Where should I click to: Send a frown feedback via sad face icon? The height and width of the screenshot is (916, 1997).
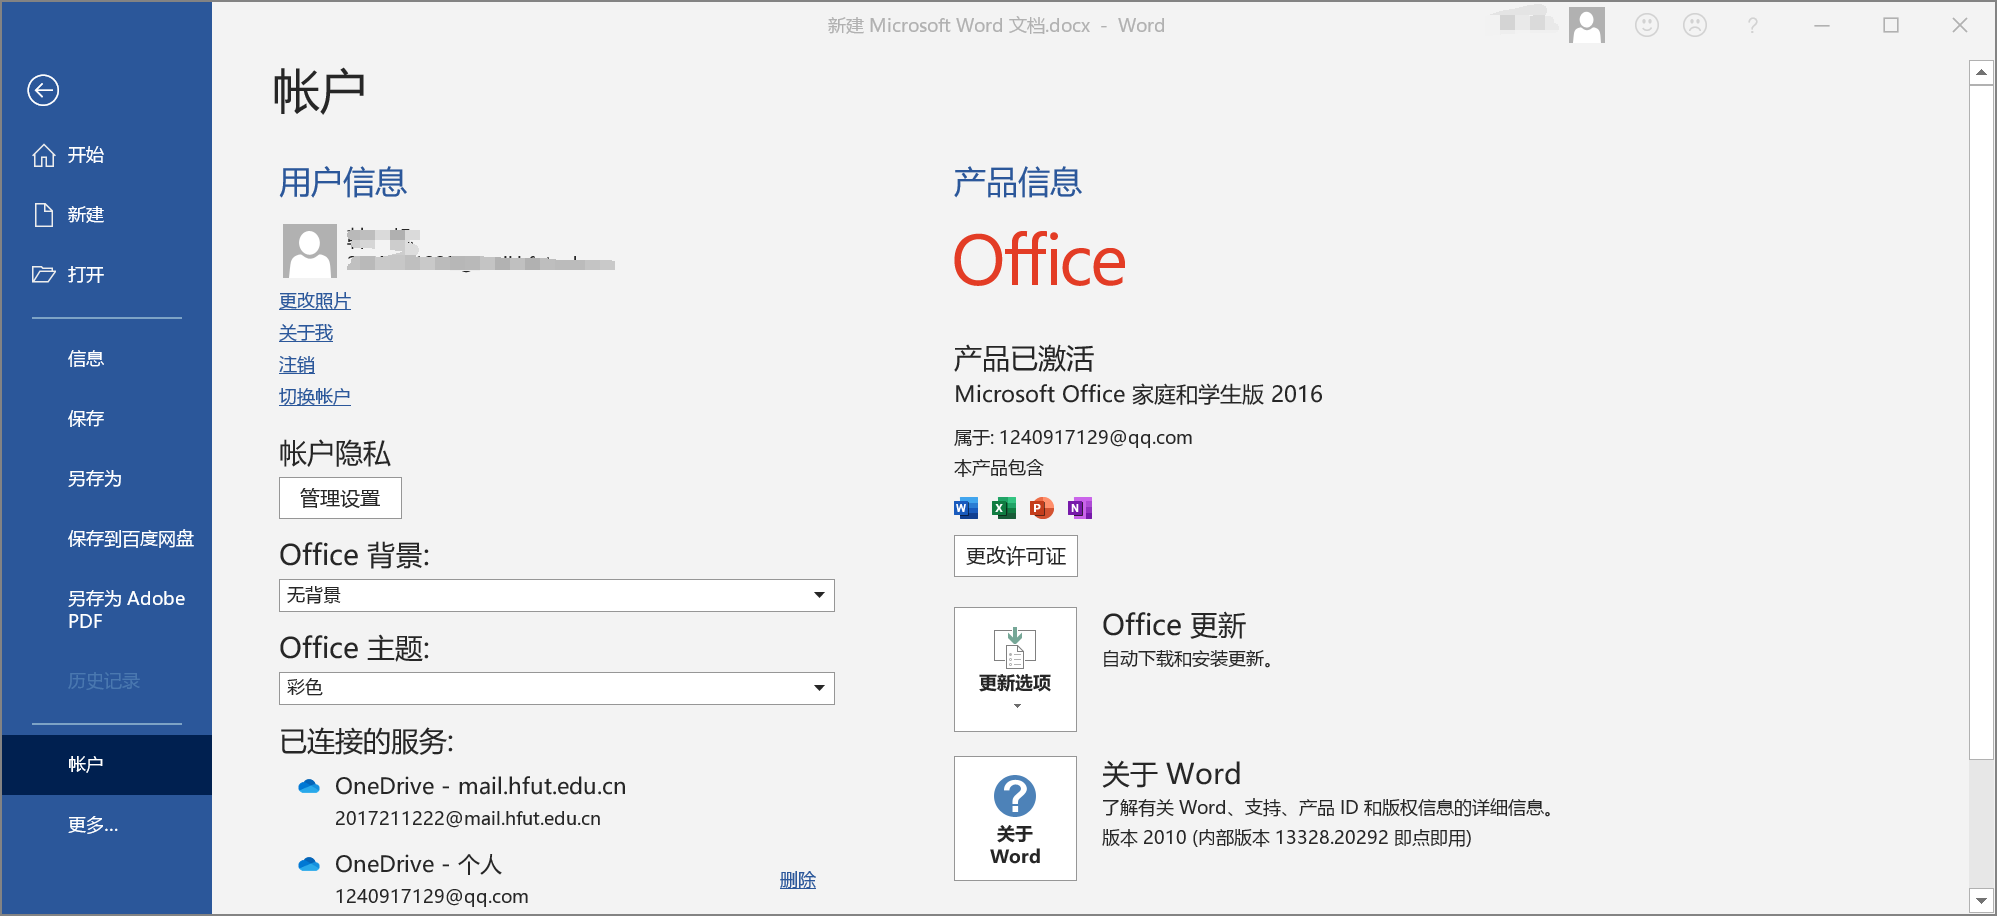coord(1695,25)
